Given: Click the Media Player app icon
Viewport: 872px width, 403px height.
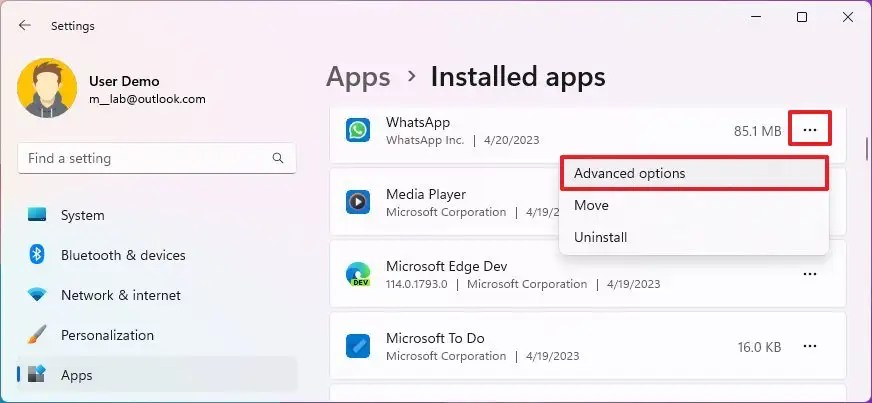Looking at the screenshot, I should pyautogui.click(x=358, y=202).
